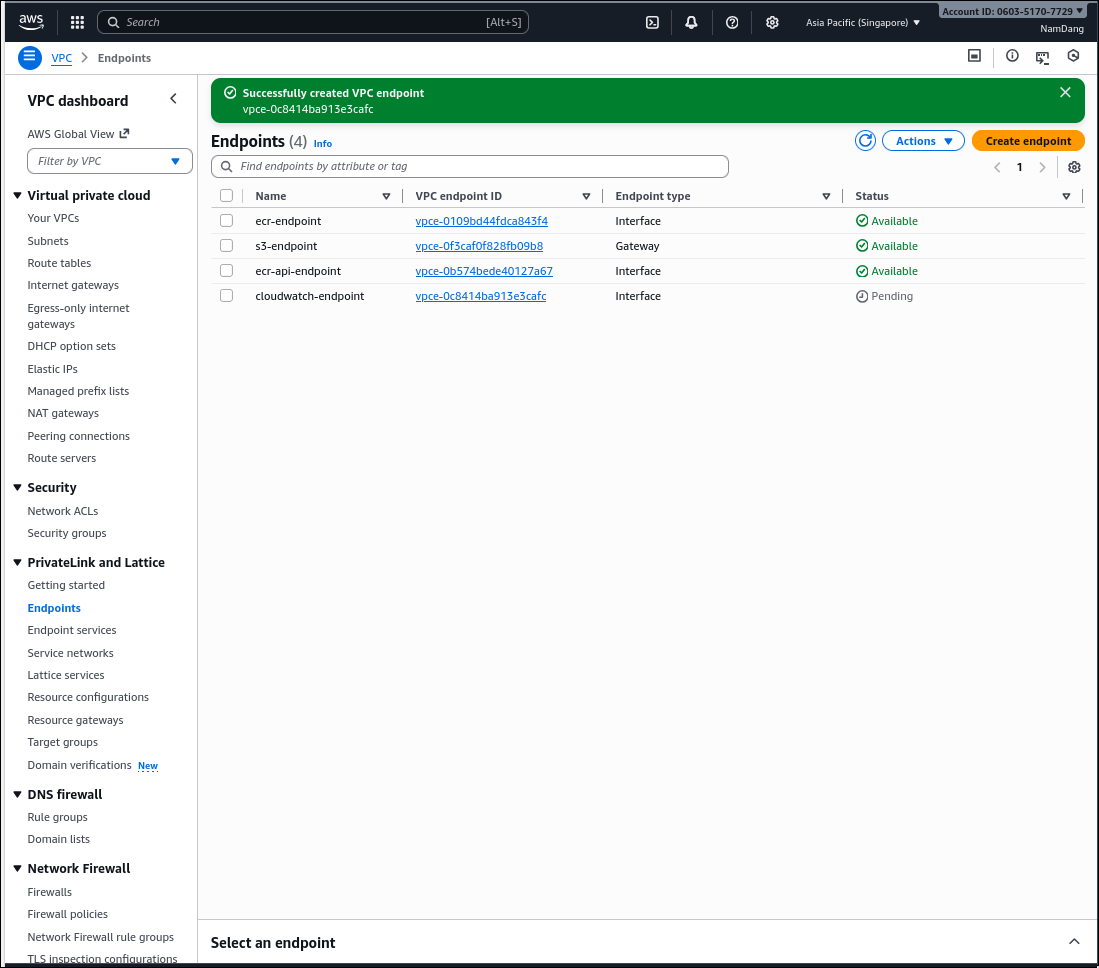Open the AWS services grid icon

pos(77,21)
